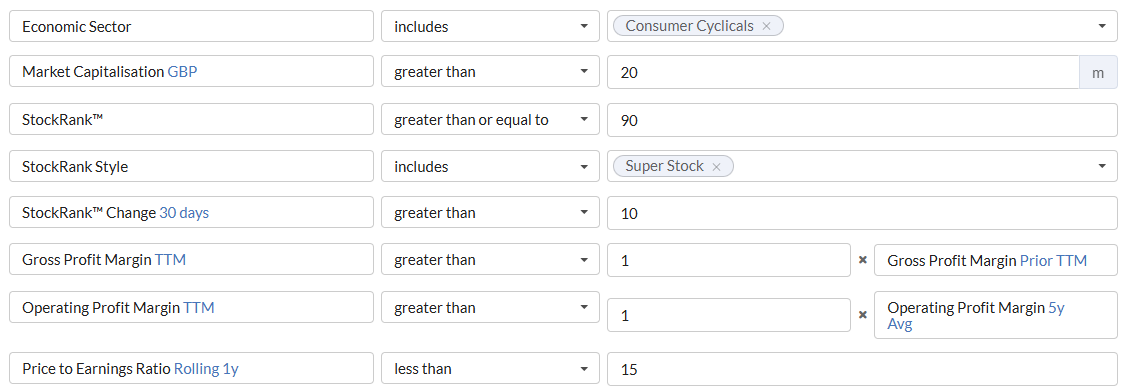Click the 'm' millions unit button
The width and height of the screenshot is (1125, 391).
coord(1098,72)
